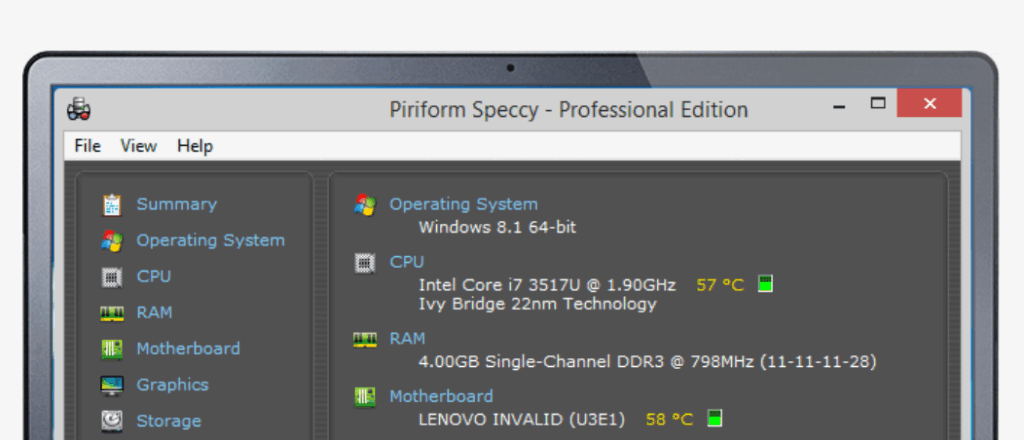Open the Help menu
The image size is (1024, 440).
click(x=195, y=146)
